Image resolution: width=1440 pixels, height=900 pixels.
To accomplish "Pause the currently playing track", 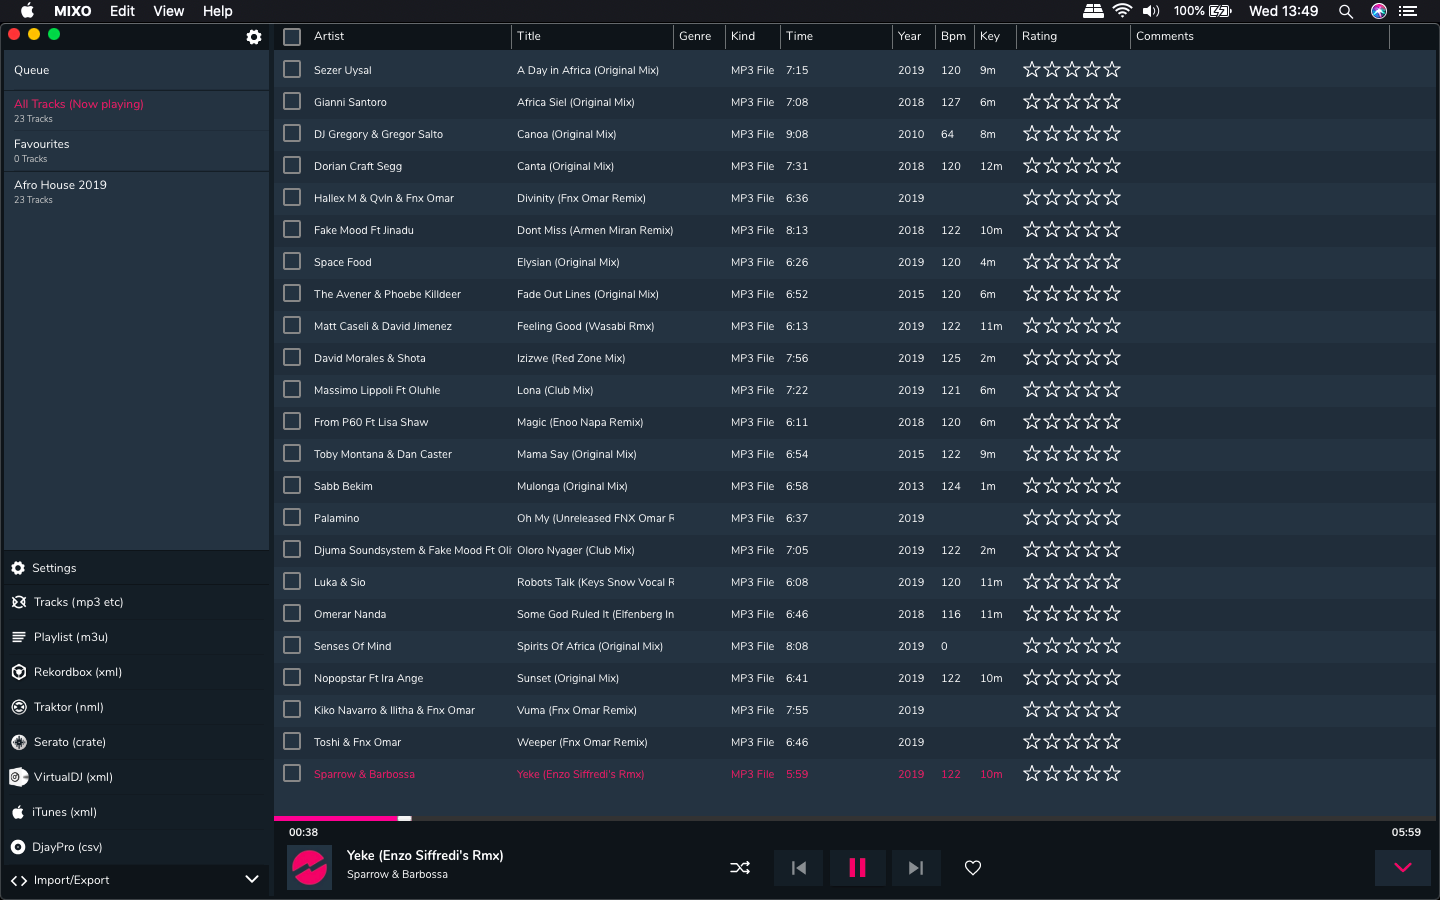I will point(857,868).
